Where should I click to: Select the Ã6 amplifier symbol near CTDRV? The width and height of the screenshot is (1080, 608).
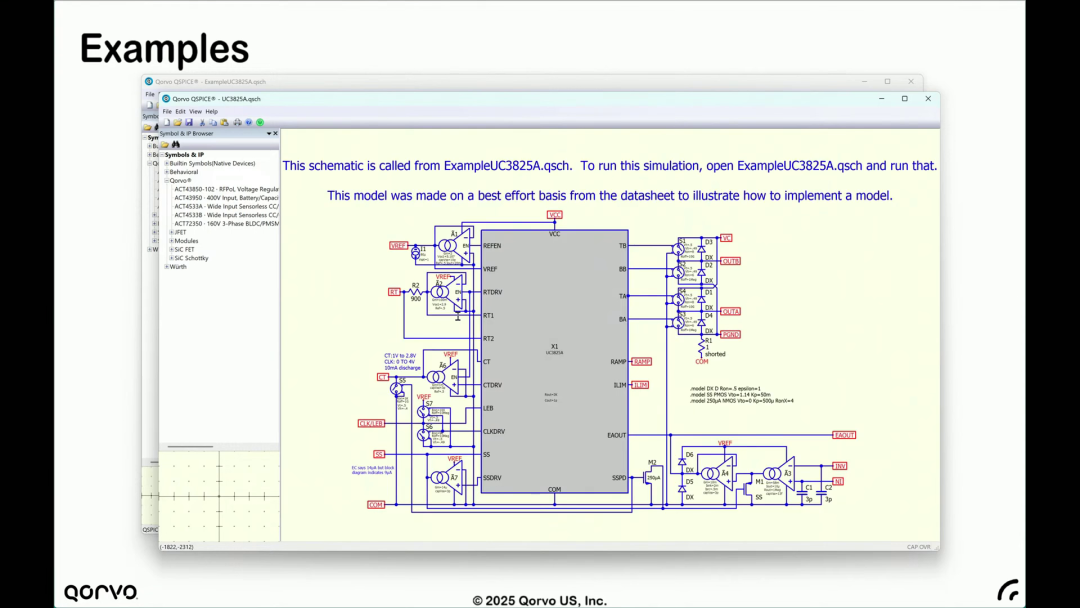pyautogui.click(x=444, y=377)
